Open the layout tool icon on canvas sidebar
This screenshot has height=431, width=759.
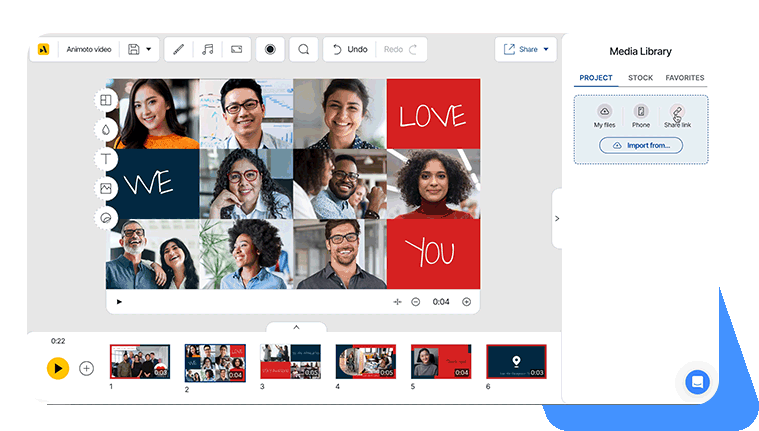tap(106, 100)
